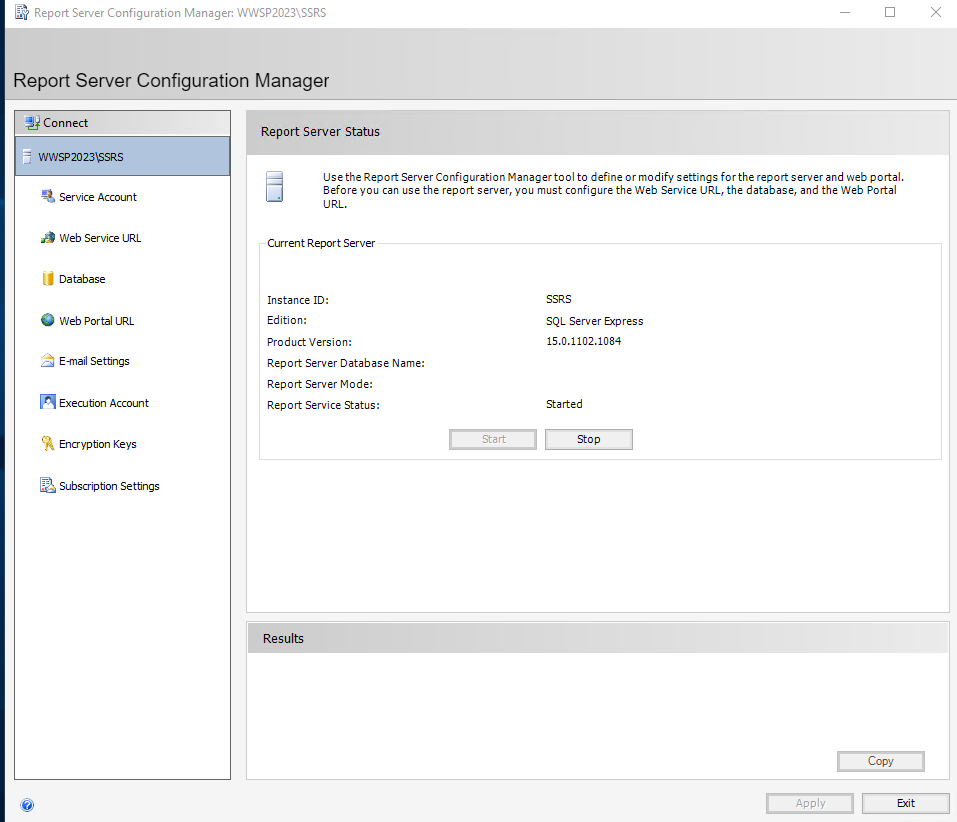Open the Encryption Keys page

tap(98, 444)
